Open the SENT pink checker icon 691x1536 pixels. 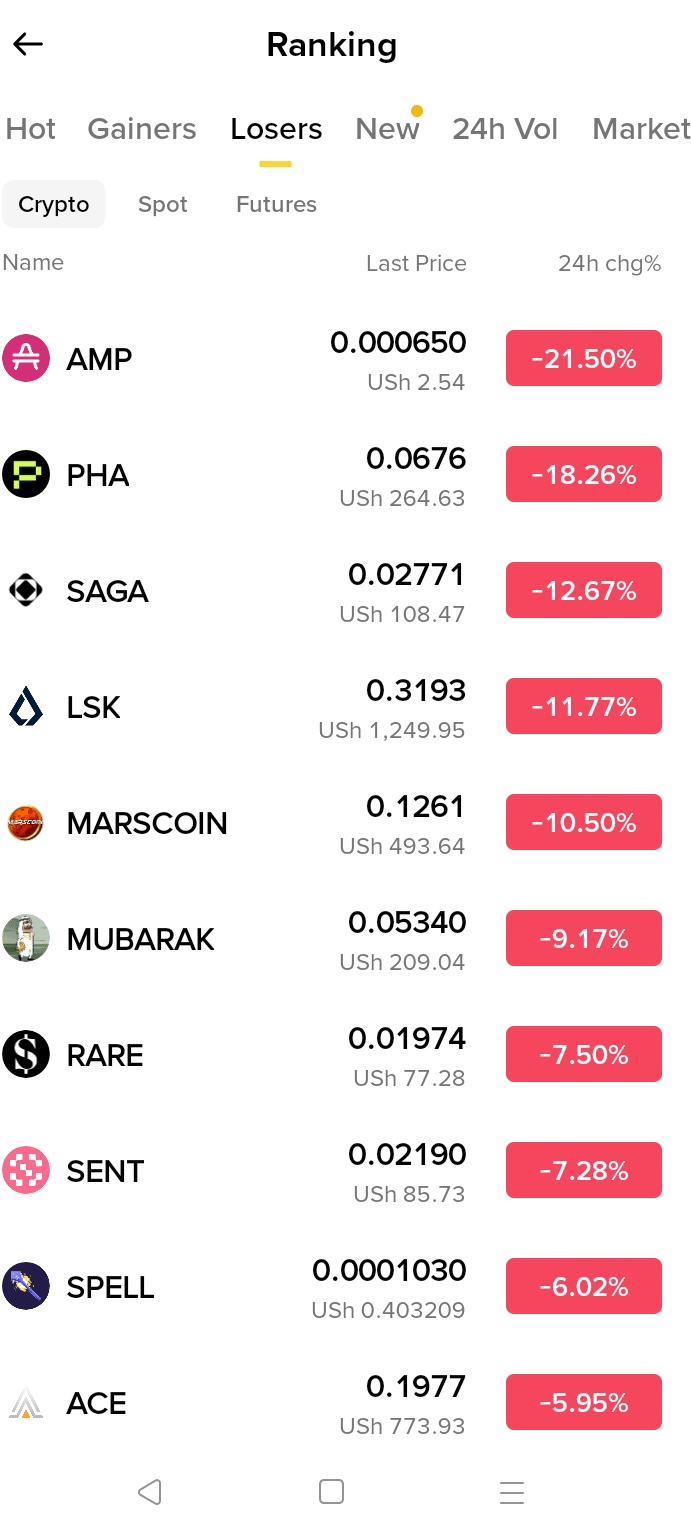(x=26, y=1170)
